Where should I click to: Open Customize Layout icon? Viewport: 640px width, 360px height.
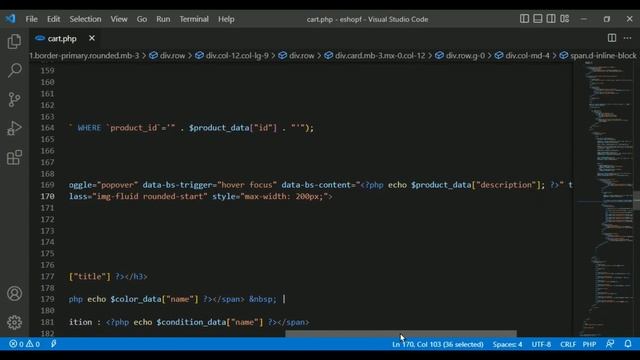click(x=564, y=19)
